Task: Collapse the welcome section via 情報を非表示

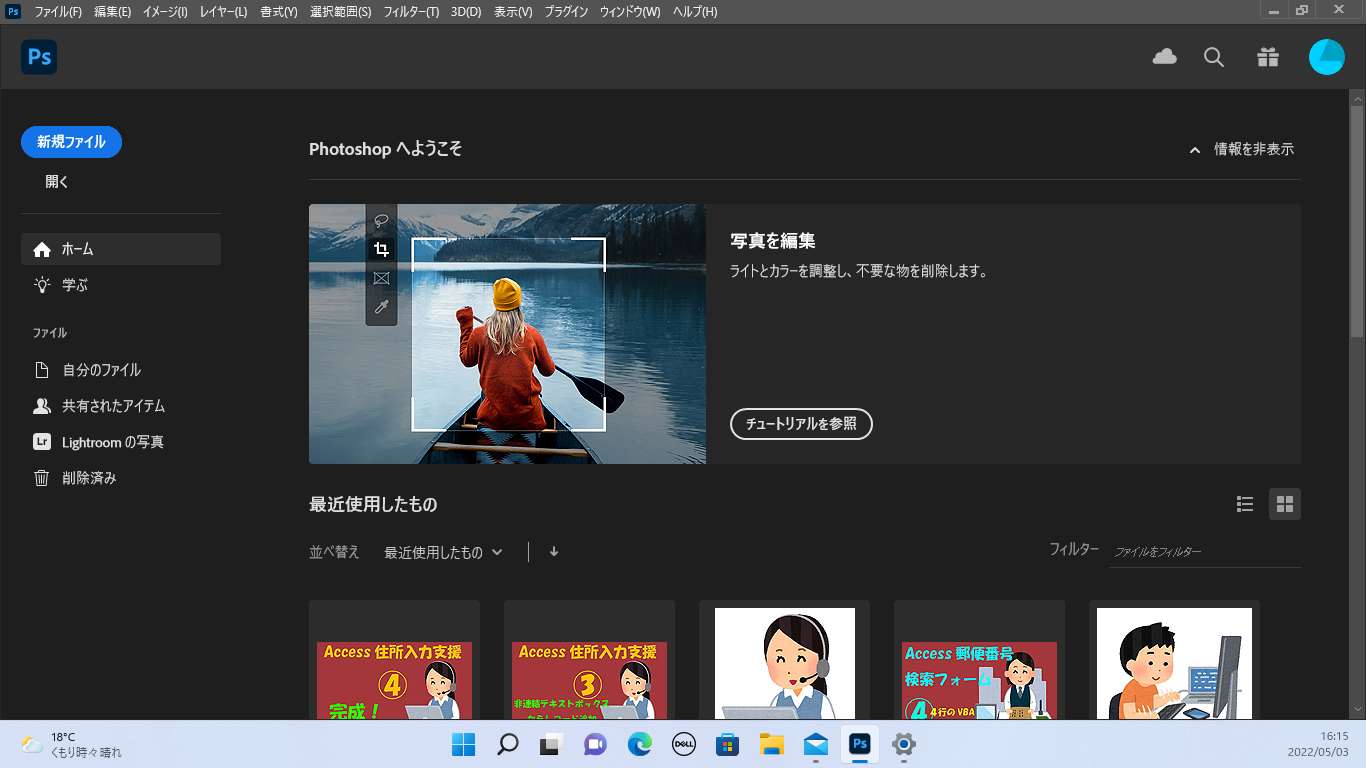Action: (x=1241, y=149)
